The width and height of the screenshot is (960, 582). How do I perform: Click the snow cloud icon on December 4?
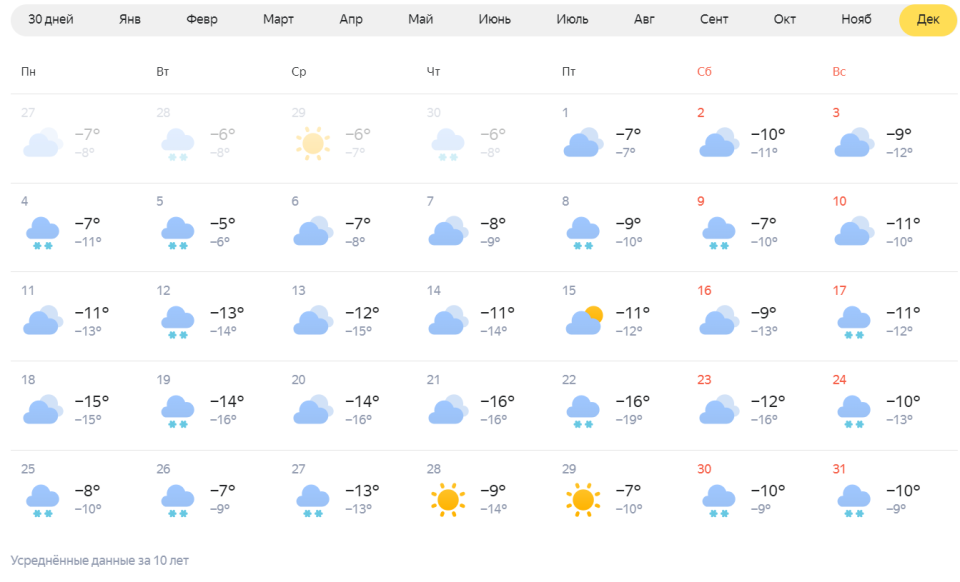point(42,233)
